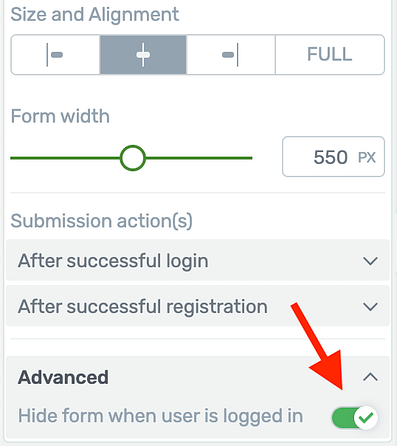The width and height of the screenshot is (397, 446).
Task: Open the After successful login section
Action: (198, 260)
